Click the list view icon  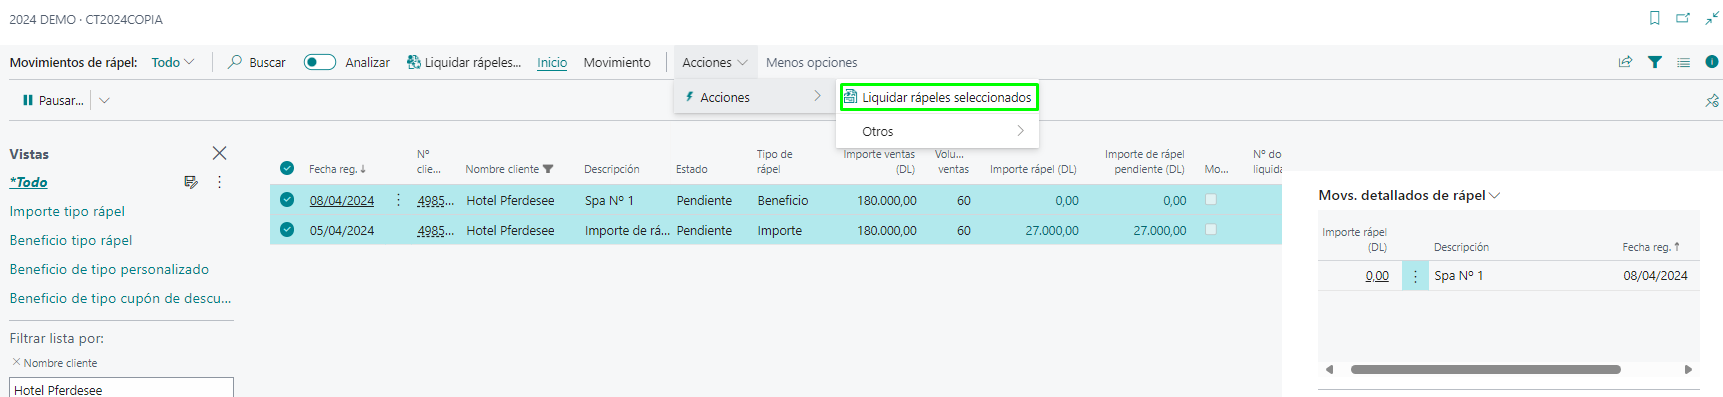coord(1683,62)
